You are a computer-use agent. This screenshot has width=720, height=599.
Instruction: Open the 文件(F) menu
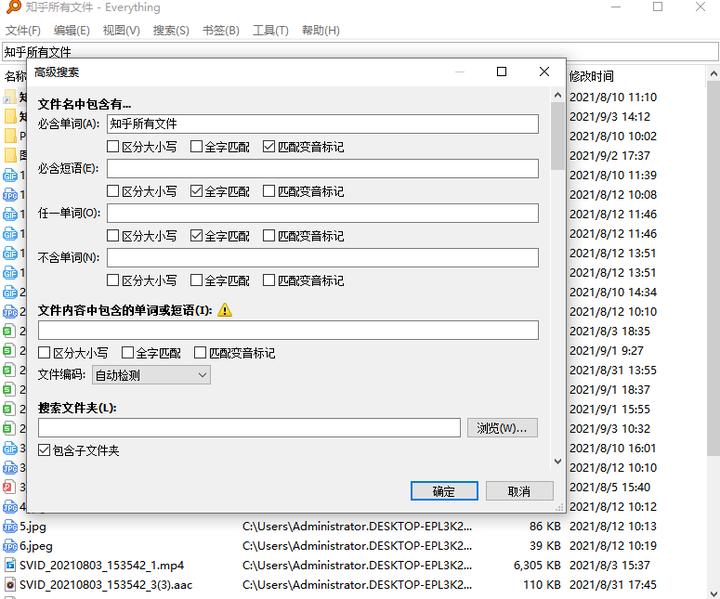tap(23, 31)
